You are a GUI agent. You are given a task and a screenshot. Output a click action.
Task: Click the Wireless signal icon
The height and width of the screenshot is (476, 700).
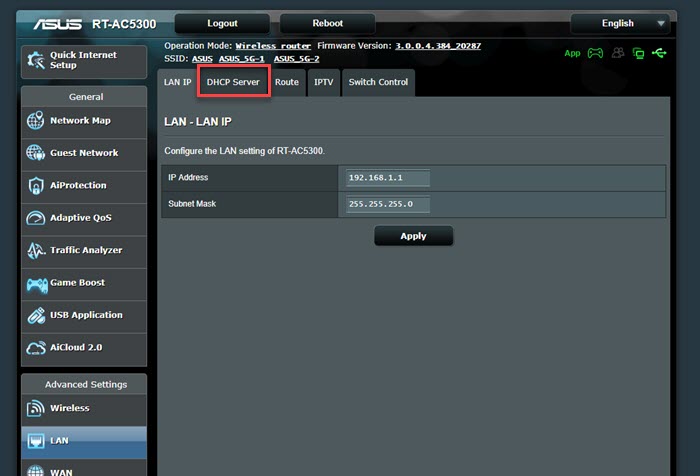(36, 408)
